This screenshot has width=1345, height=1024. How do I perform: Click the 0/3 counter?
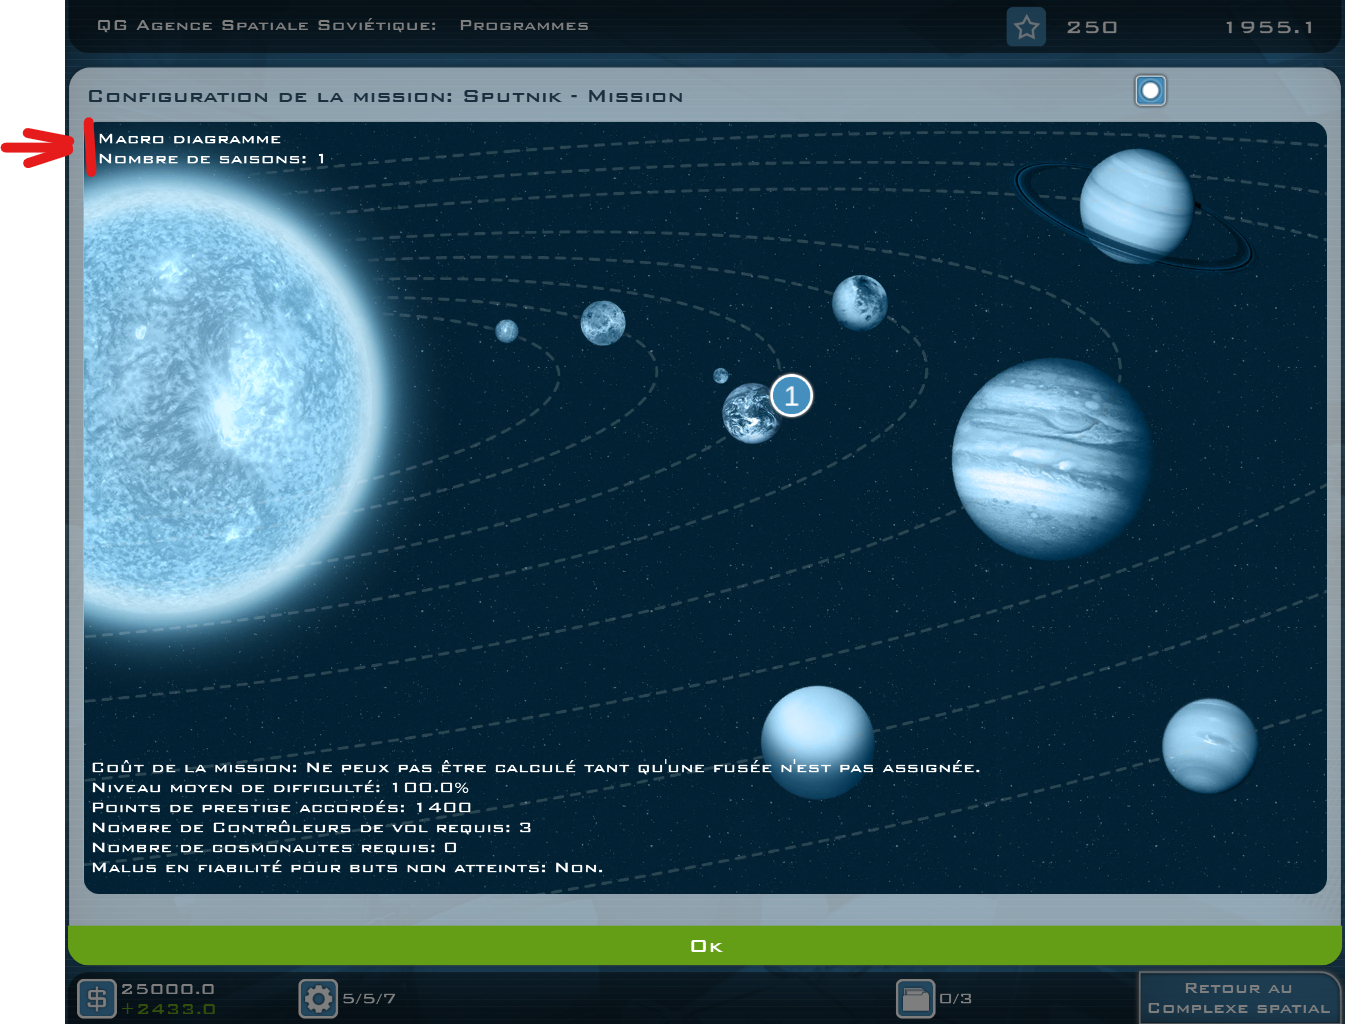[x=956, y=998]
